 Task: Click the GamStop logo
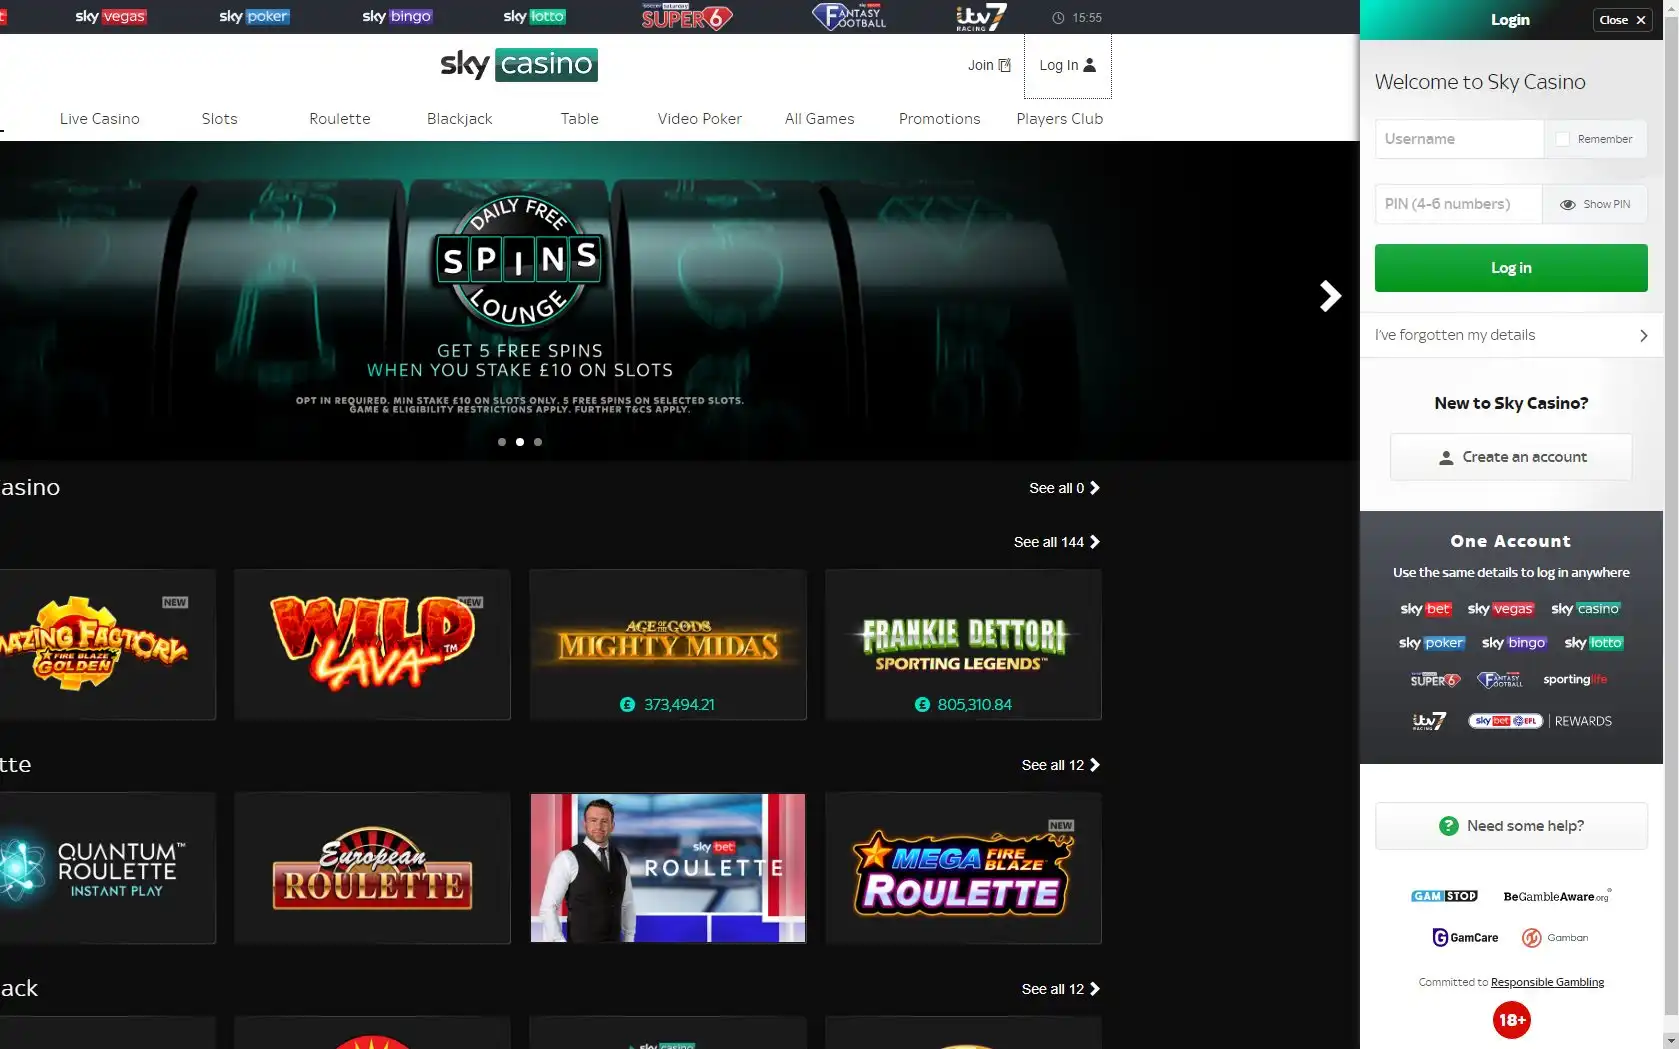1444,896
